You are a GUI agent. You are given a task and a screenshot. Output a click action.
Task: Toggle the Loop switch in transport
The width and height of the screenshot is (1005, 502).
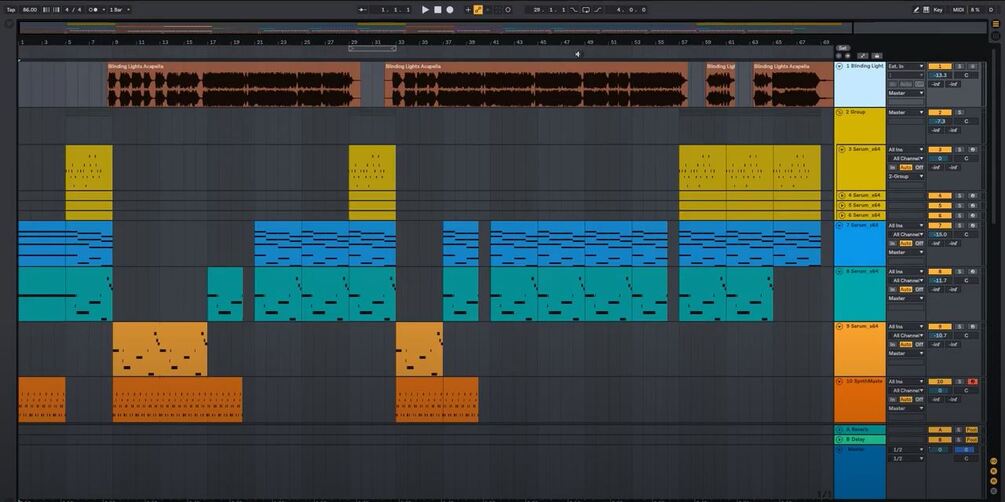585,10
